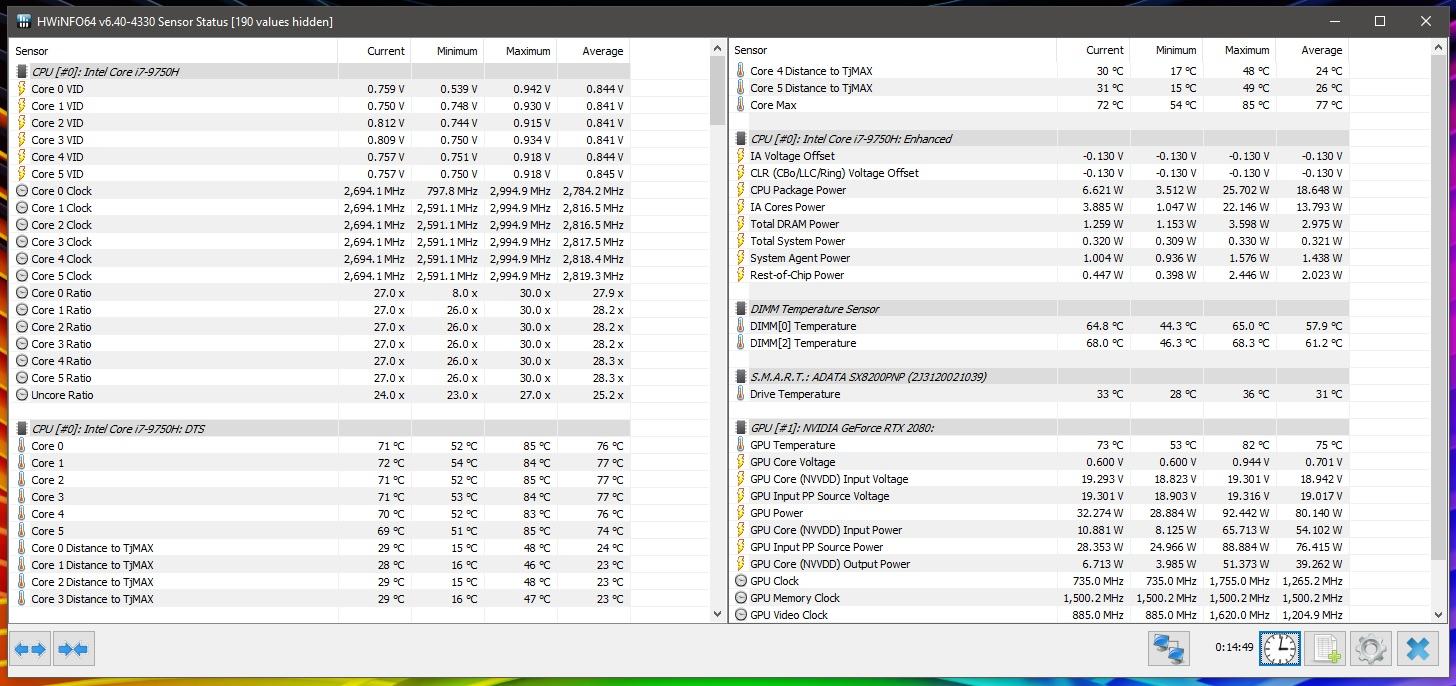The image size is (1456, 686).
Task: Click the CPU Package Power lightning icon
Action: pos(741,190)
